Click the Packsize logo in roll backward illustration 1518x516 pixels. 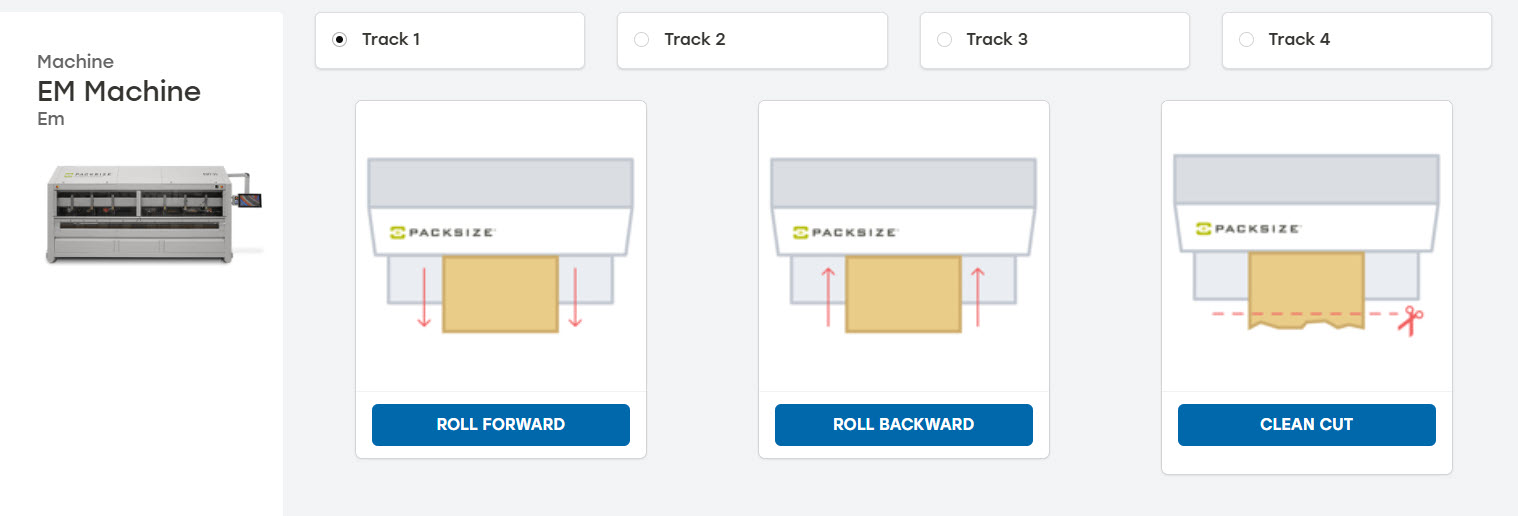846,232
